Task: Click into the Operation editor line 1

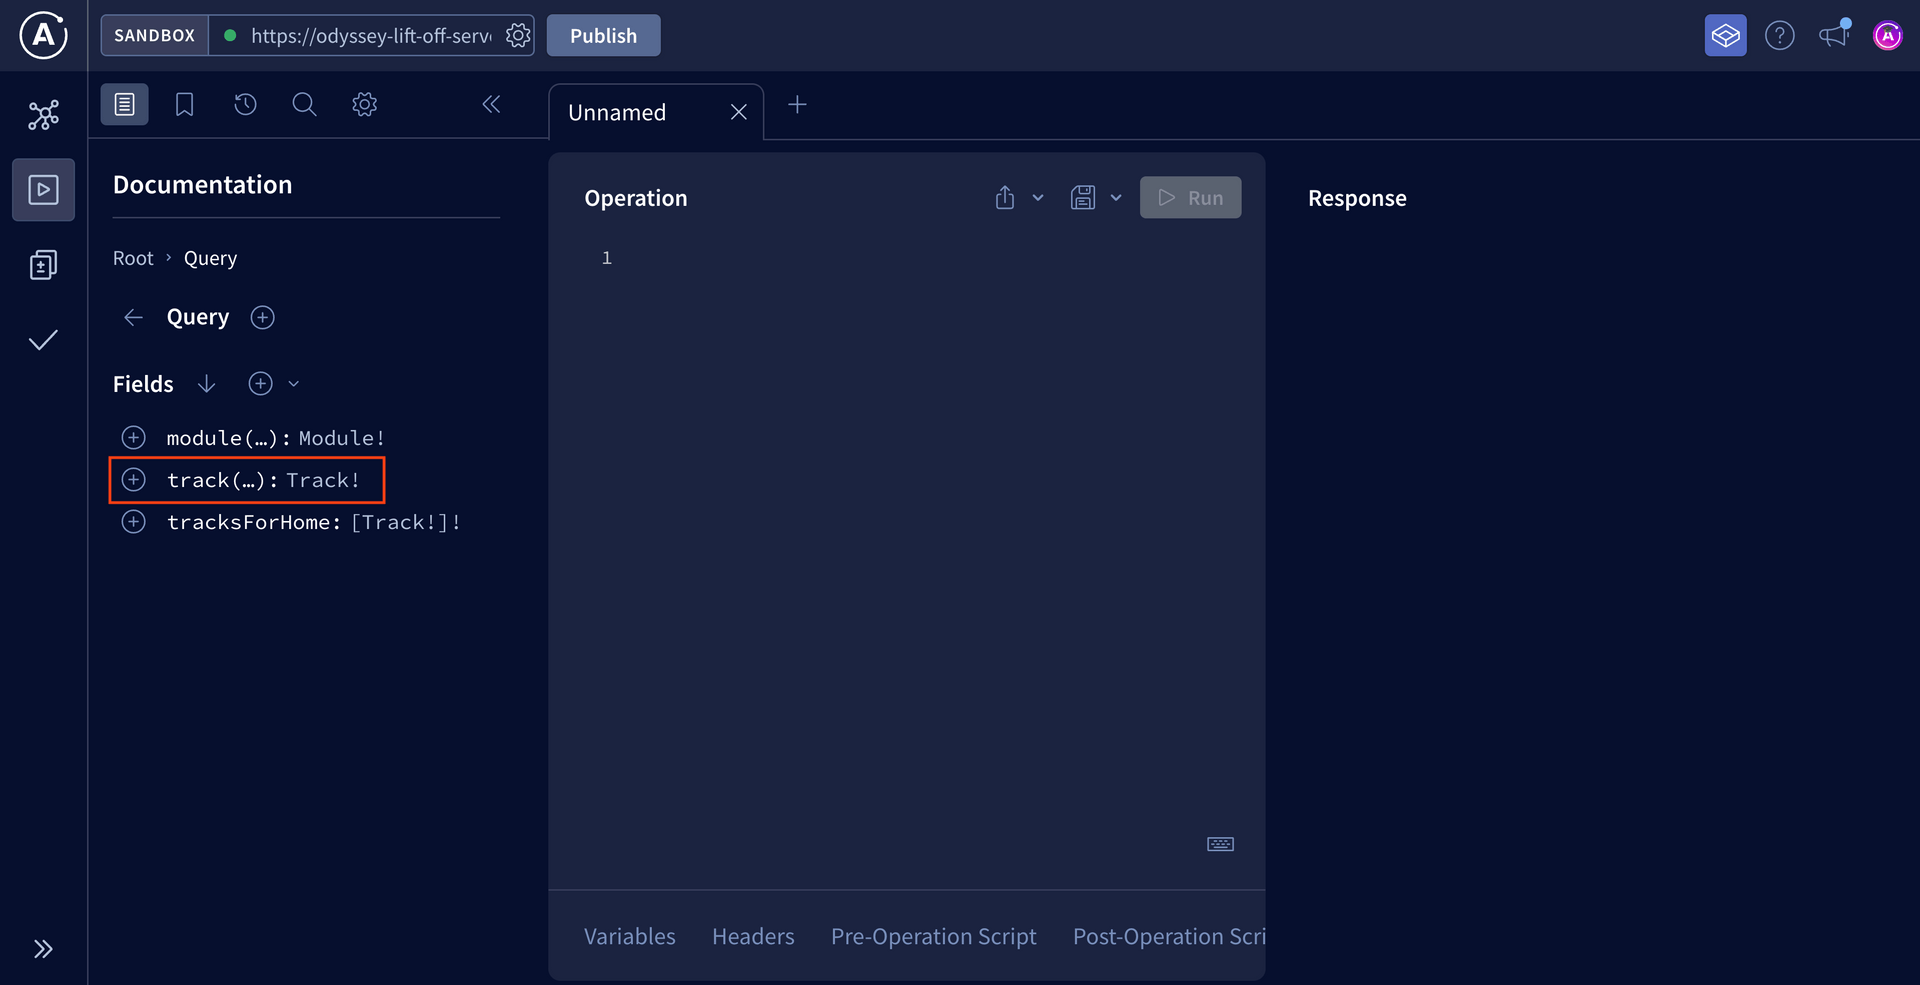Action: pos(900,258)
